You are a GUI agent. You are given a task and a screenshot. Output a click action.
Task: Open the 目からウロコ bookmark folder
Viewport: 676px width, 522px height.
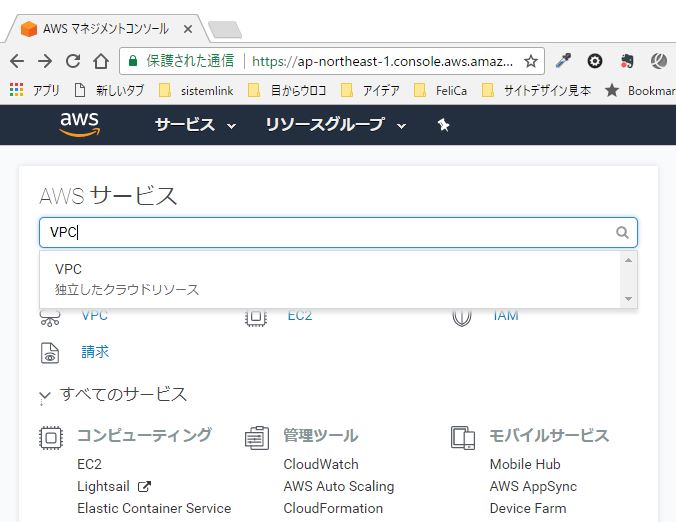click(287, 90)
